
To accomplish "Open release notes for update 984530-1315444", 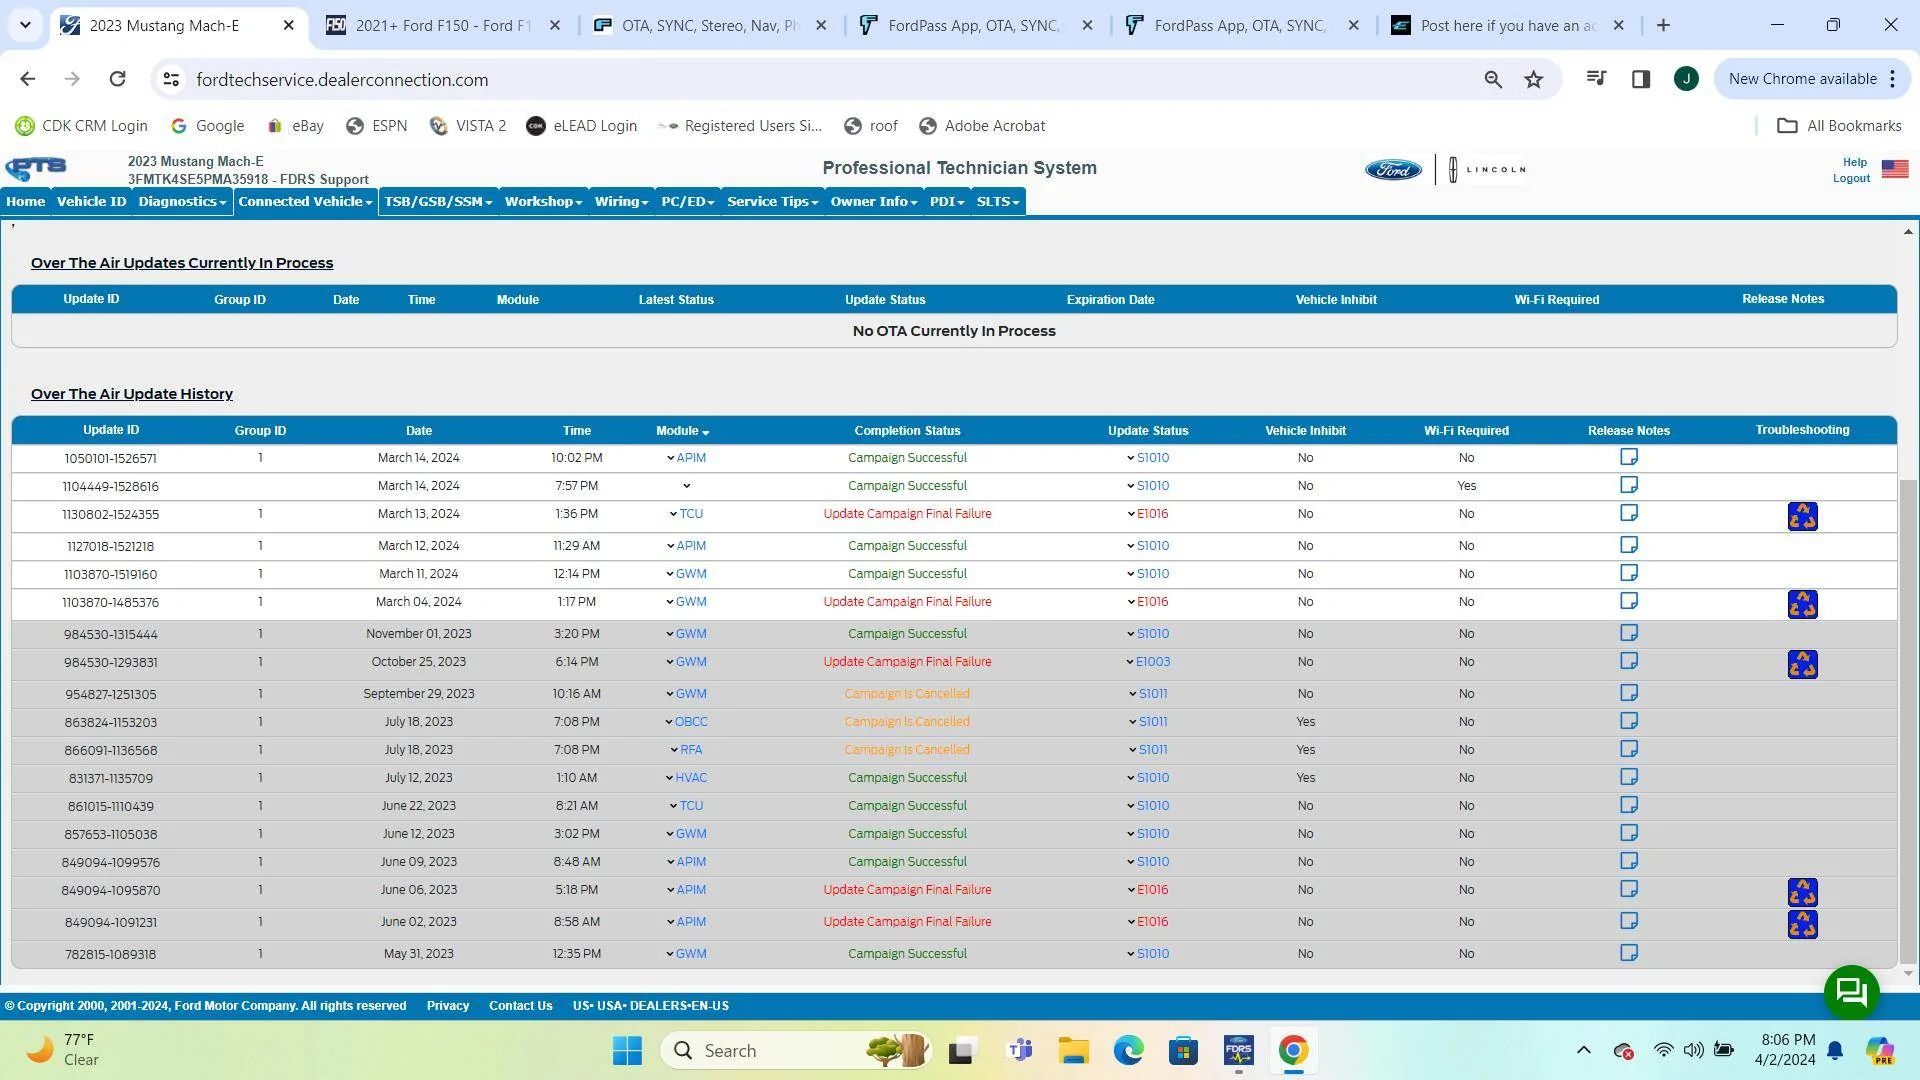I will click(x=1629, y=633).
